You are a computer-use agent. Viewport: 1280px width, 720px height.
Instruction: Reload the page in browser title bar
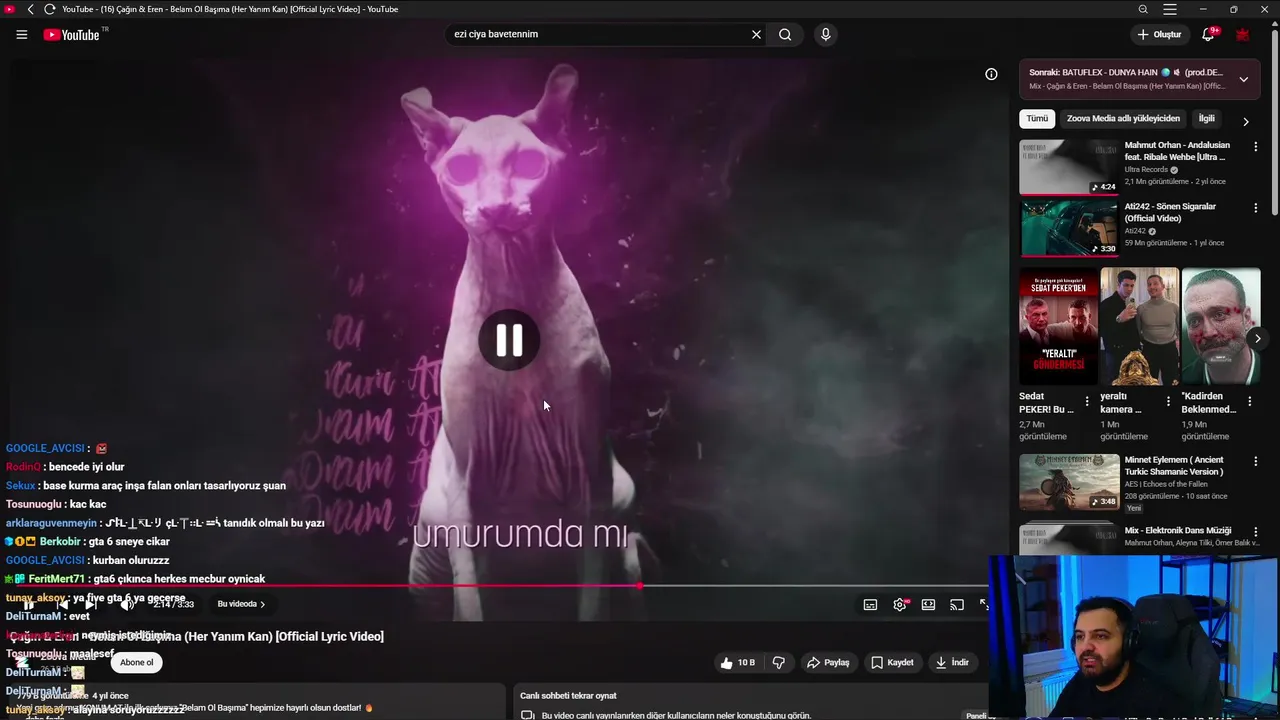pyautogui.click(x=49, y=9)
